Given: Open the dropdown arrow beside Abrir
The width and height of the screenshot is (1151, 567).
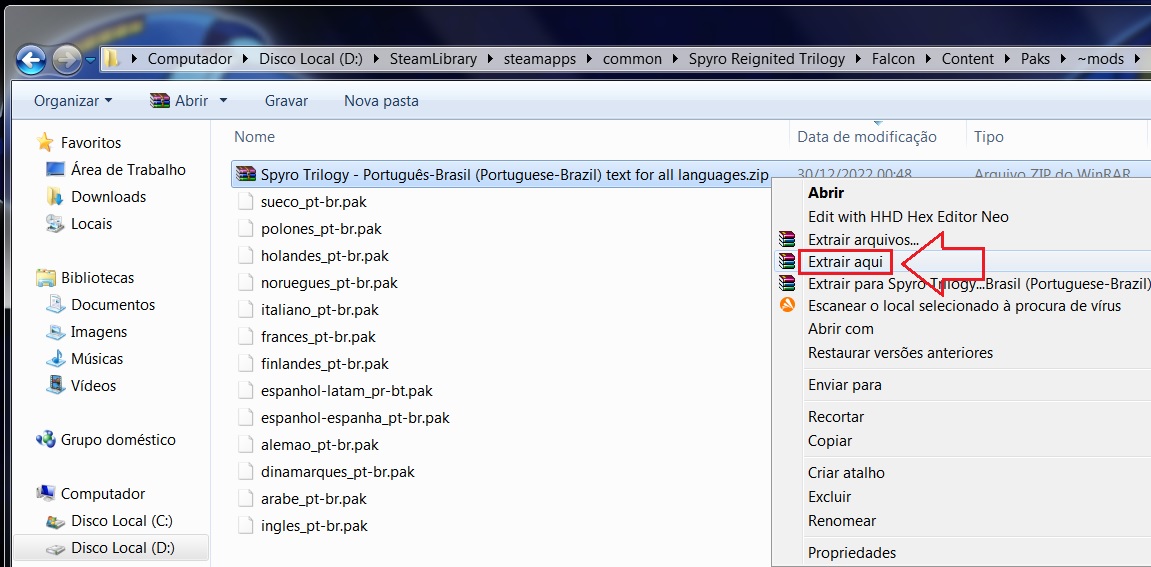Looking at the screenshot, I should point(223,101).
